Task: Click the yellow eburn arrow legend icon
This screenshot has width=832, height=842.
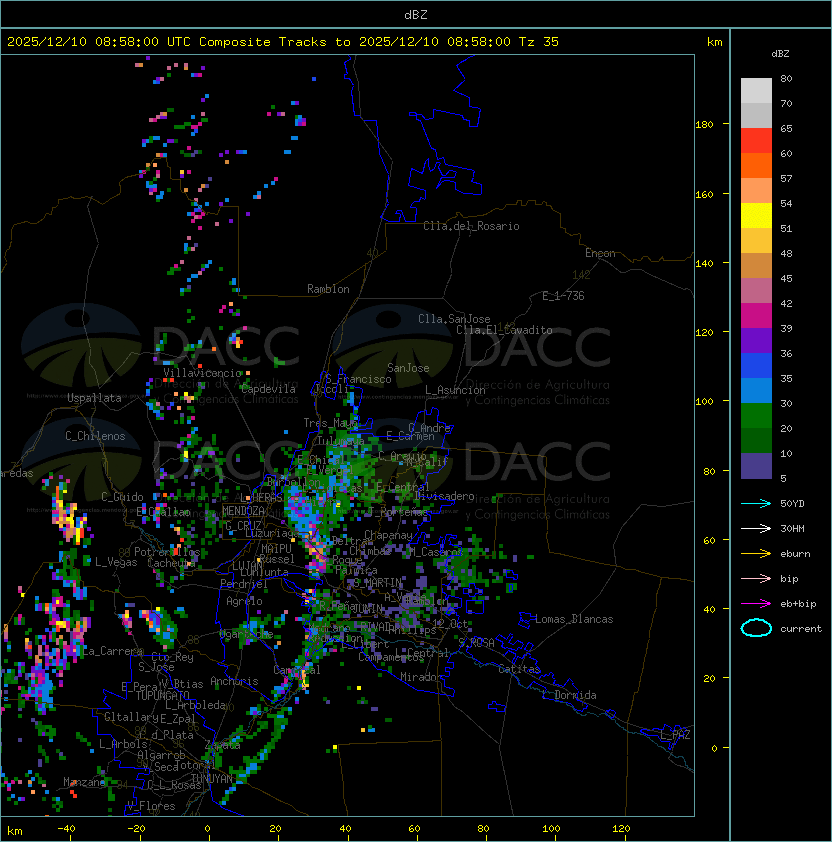Action: pos(756,554)
